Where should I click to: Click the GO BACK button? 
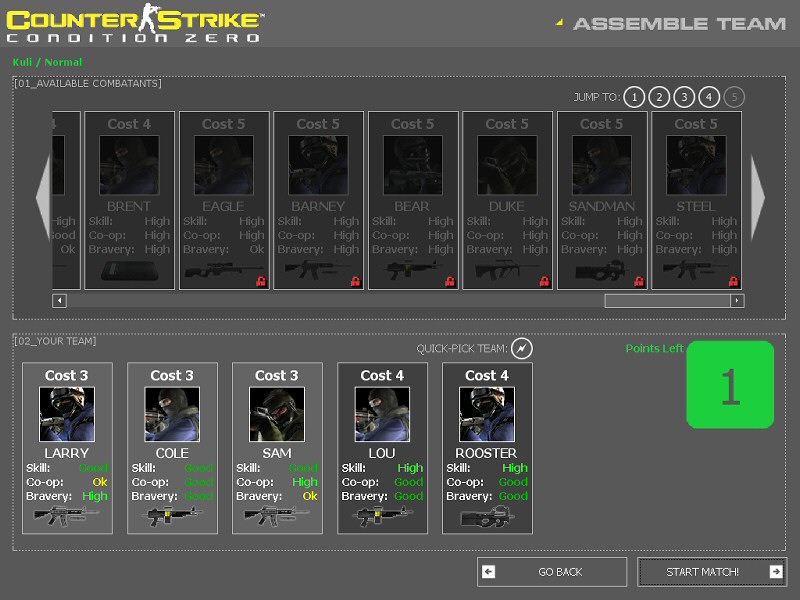[552, 572]
